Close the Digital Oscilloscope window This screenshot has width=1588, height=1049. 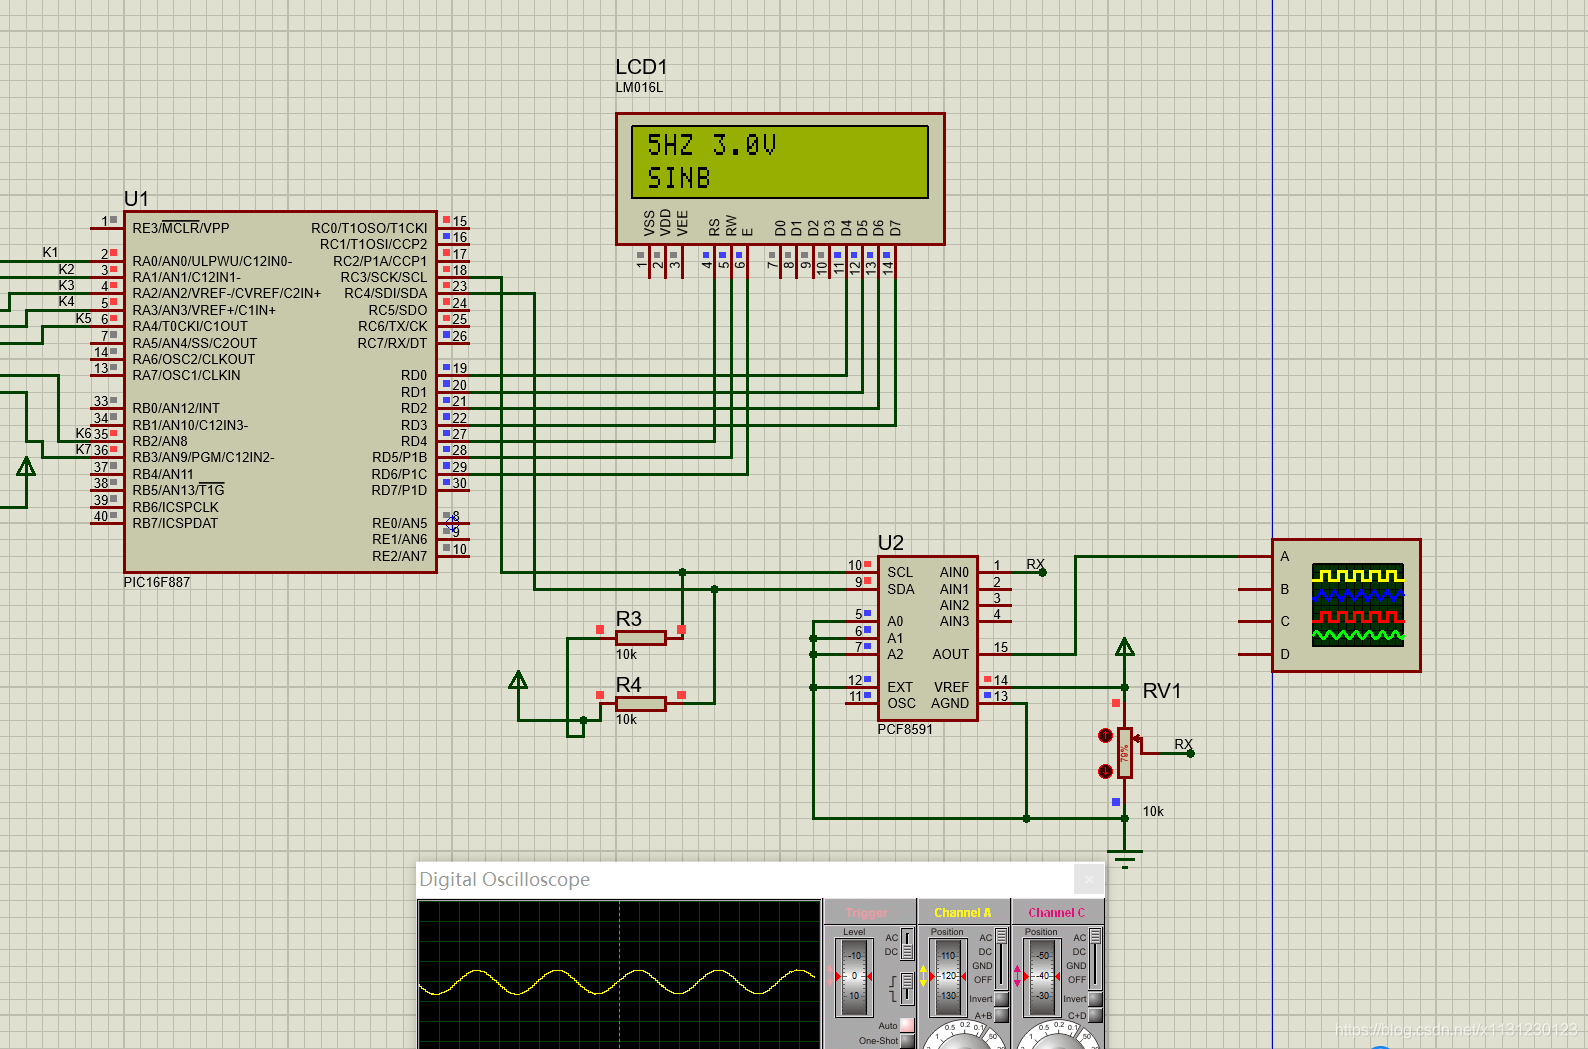1088,880
